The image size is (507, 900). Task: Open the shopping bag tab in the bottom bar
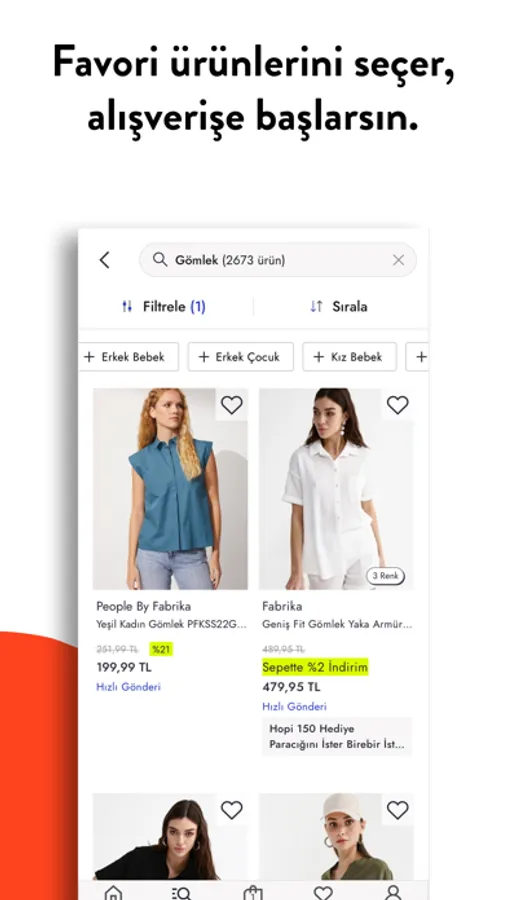pyautogui.click(x=253, y=893)
